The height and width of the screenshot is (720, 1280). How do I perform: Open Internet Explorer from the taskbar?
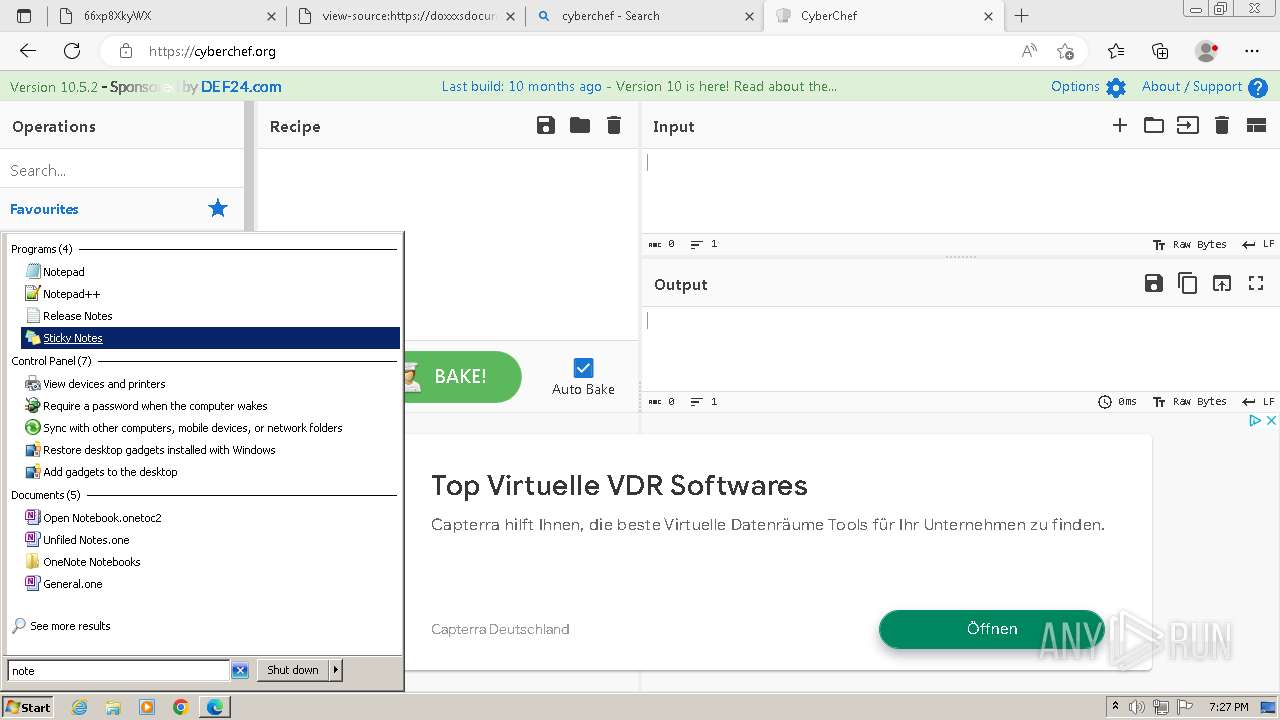point(79,707)
